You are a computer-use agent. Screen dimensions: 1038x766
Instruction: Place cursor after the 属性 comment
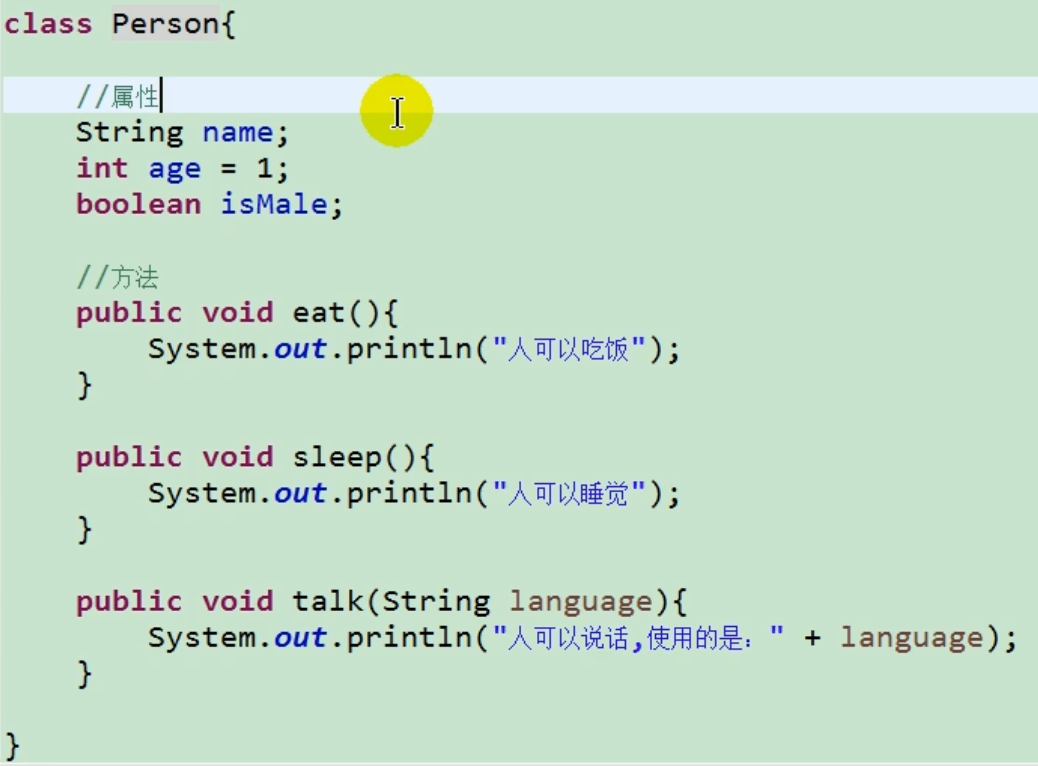pyautogui.click(x=161, y=97)
